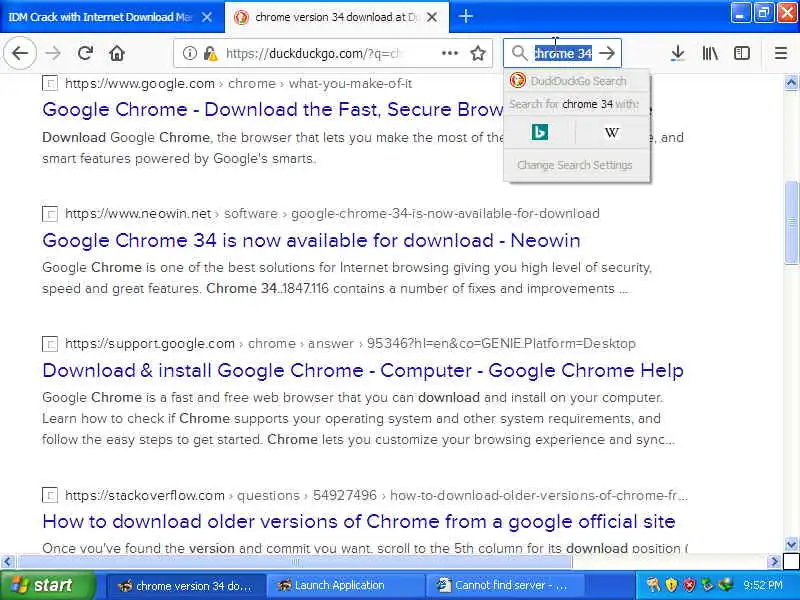Open the Windows start menu
This screenshot has height=600, width=800.
click(x=47, y=585)
